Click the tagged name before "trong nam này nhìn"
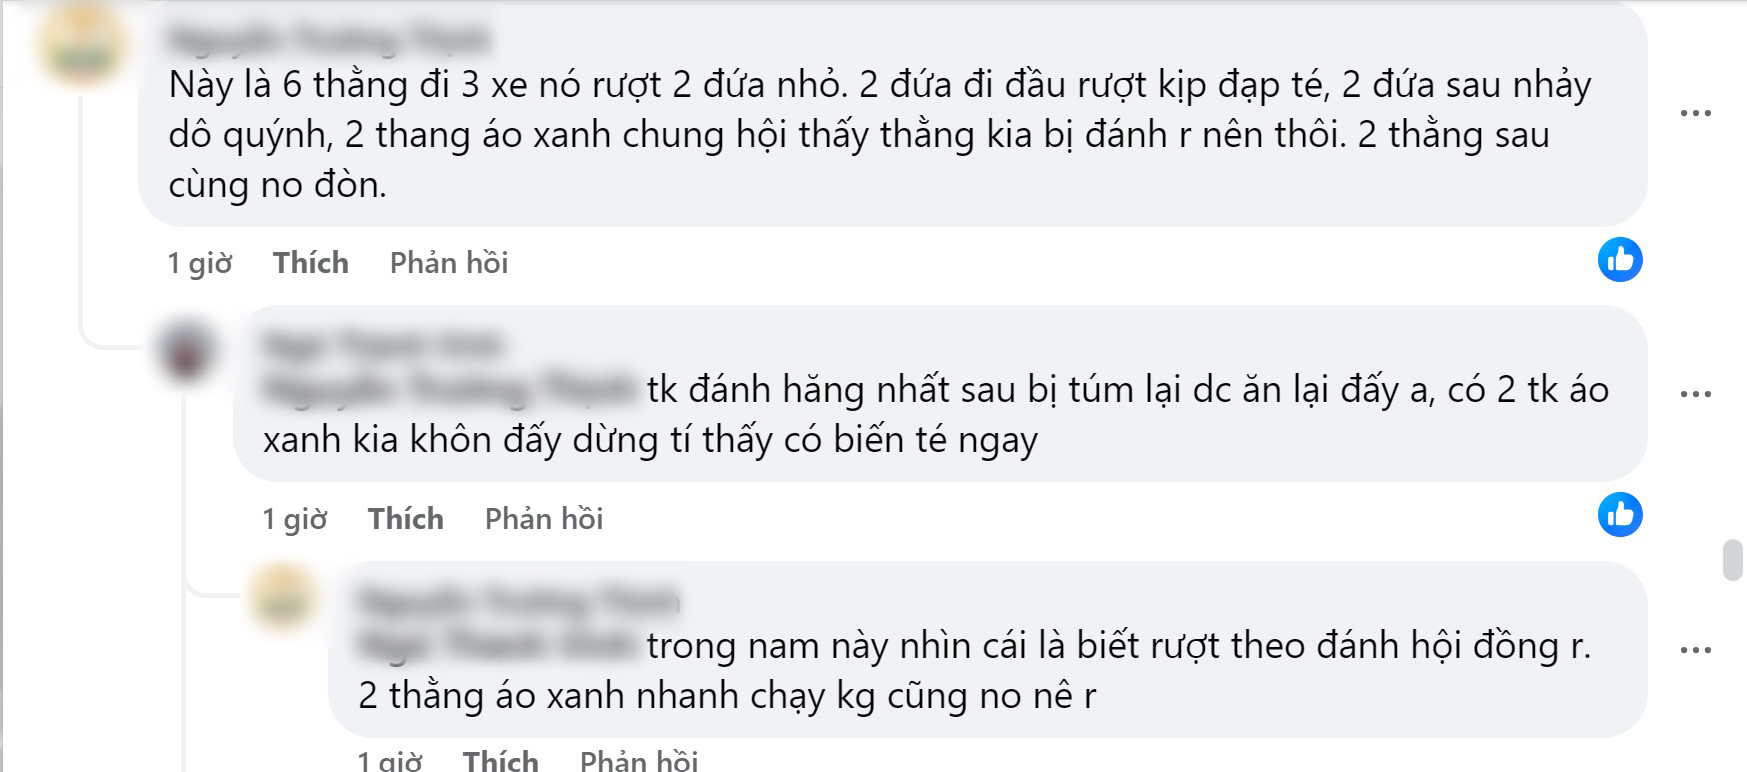 point(496,645)
